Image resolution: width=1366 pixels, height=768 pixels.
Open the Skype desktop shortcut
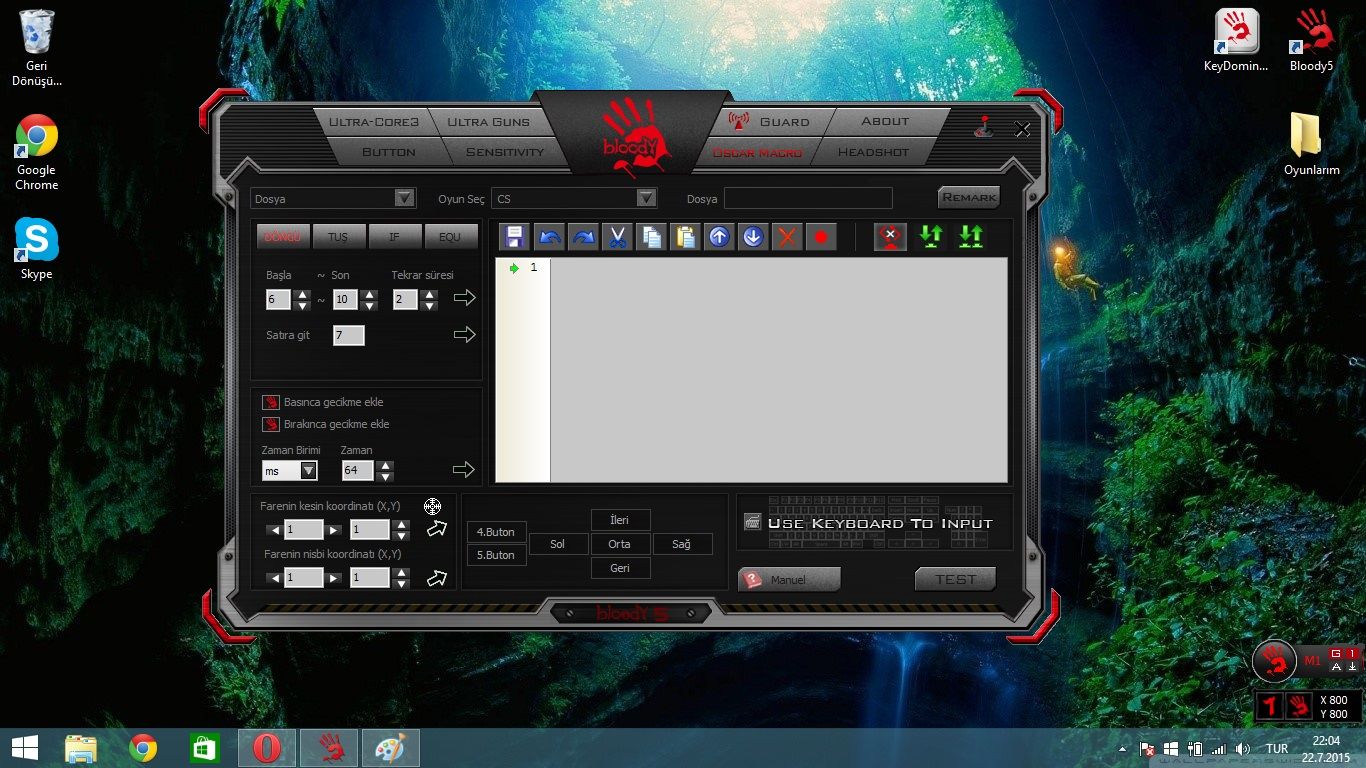click(37, 249)
